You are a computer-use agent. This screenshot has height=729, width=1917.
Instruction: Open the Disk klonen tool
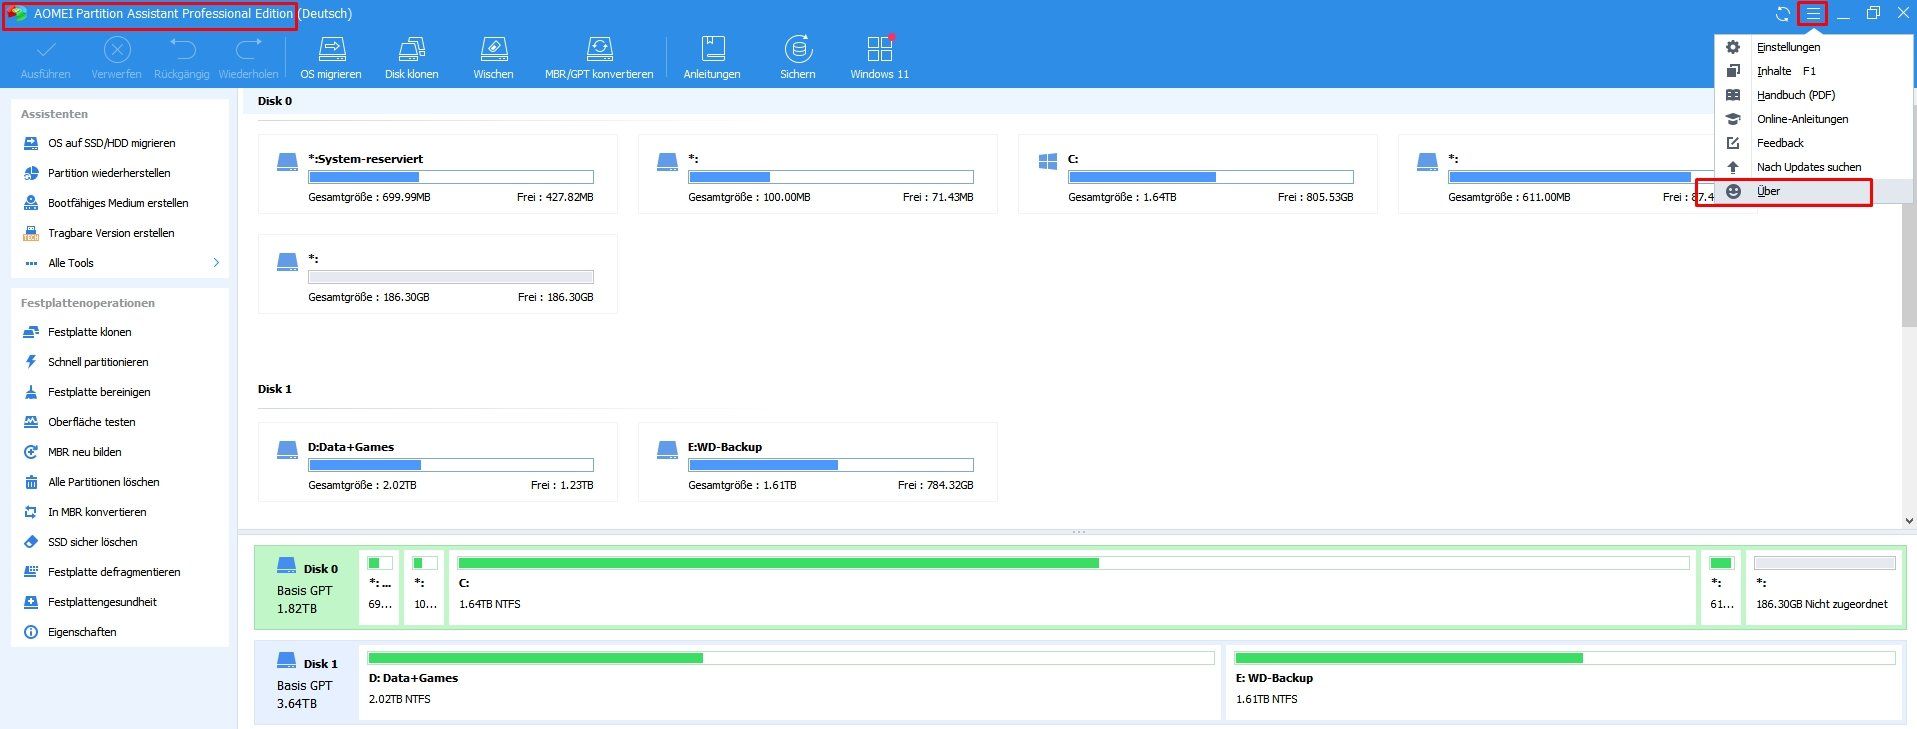pyautogui.click(x=411, y=57)
